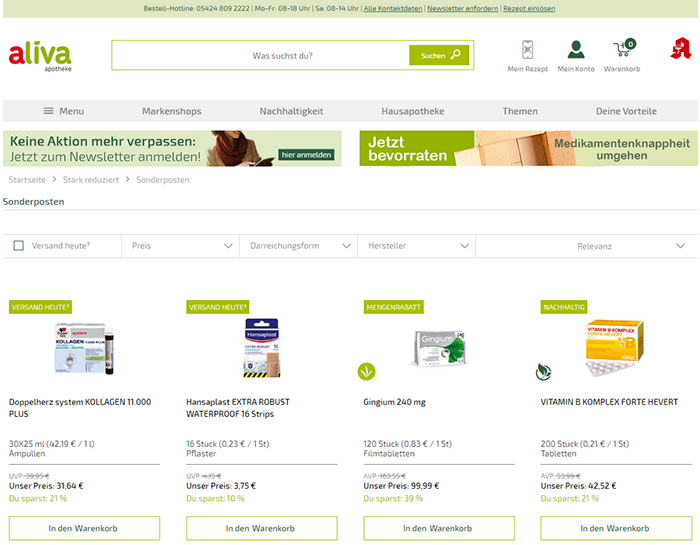Viewport: 700px width, 545px height.
Task: Open Gingium 240 mg title
Action: click(x=394, y=402)
